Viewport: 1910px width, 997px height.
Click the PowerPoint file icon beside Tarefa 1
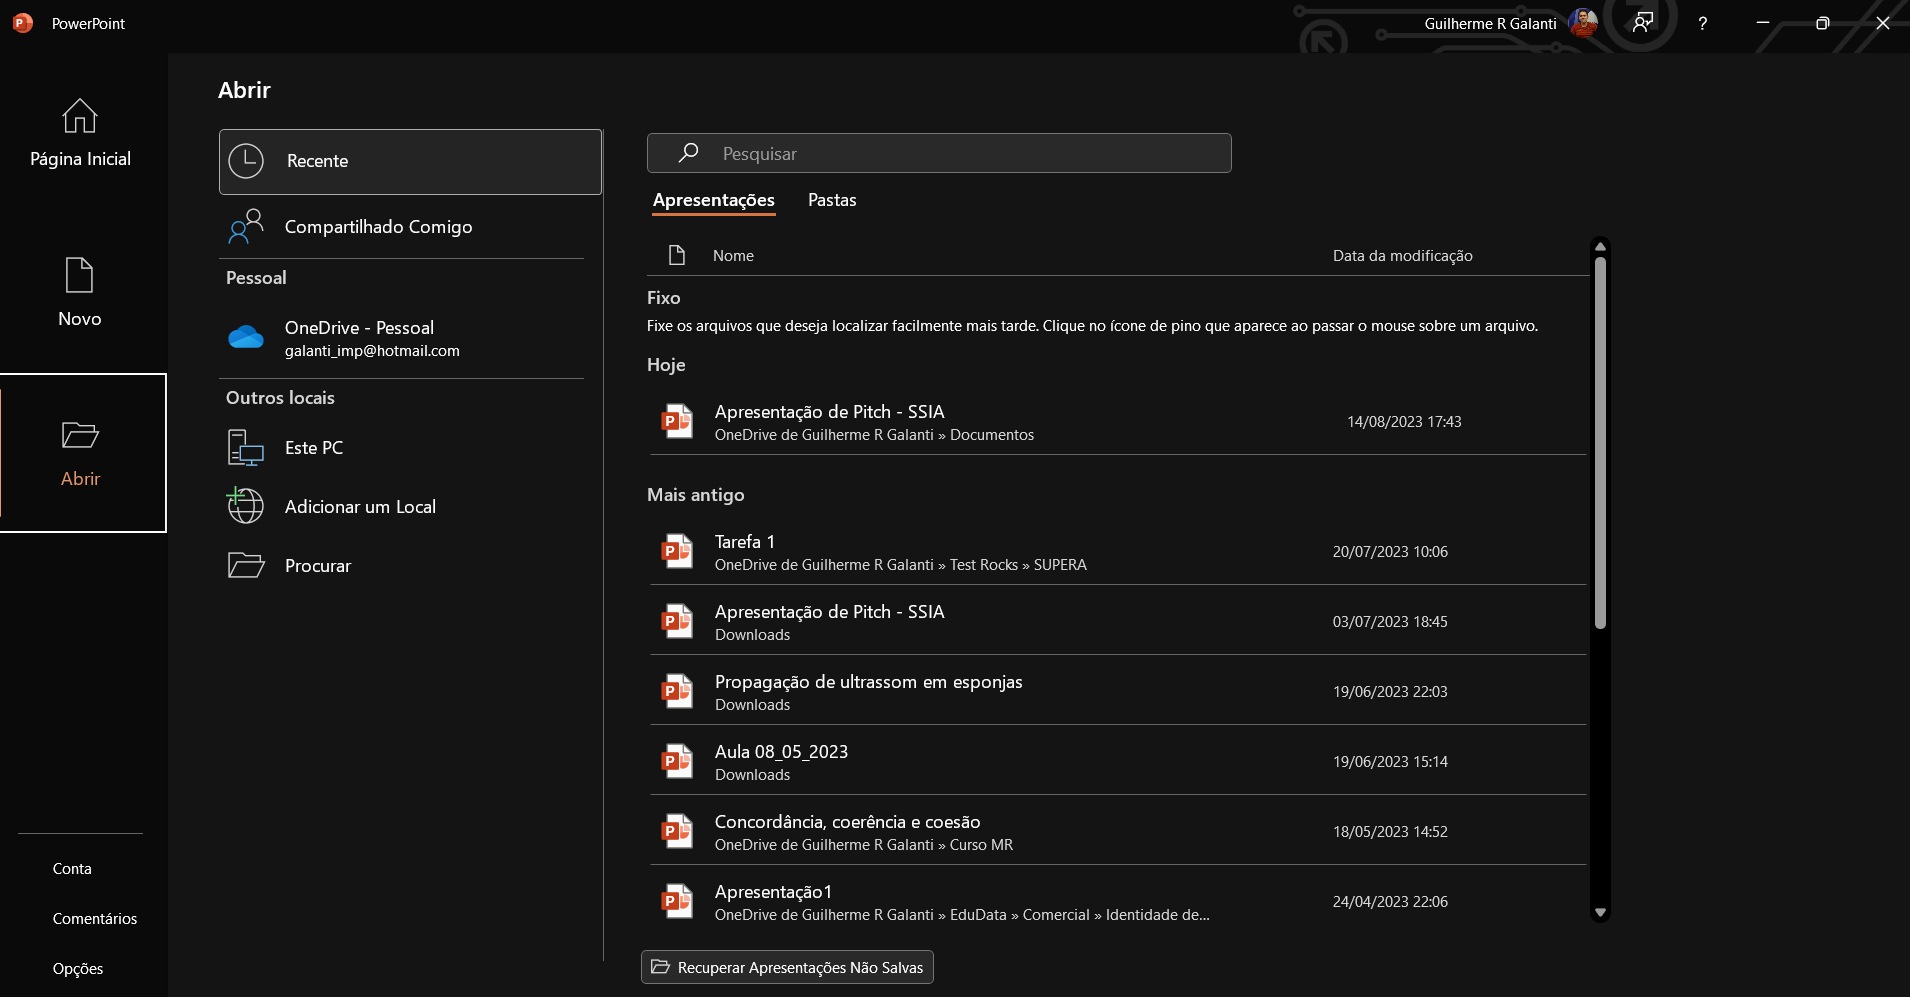tap(677, 551)
